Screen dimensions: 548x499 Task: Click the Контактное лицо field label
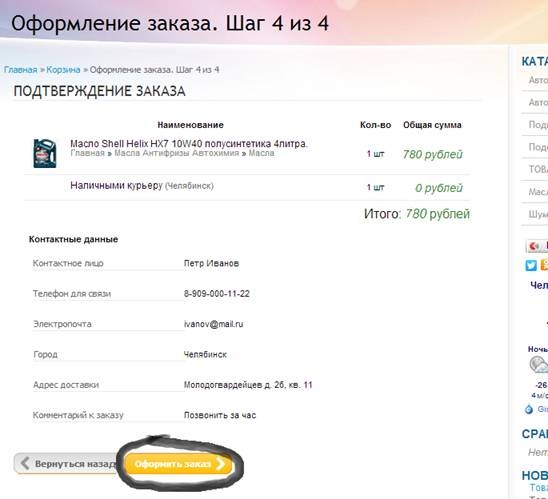click(x=68, y=263)
